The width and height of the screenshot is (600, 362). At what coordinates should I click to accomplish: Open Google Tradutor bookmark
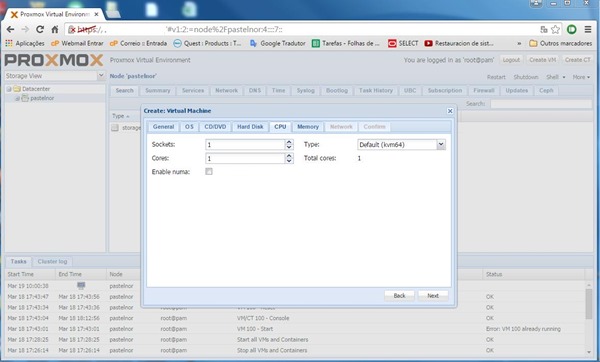[x=277, y=43]
